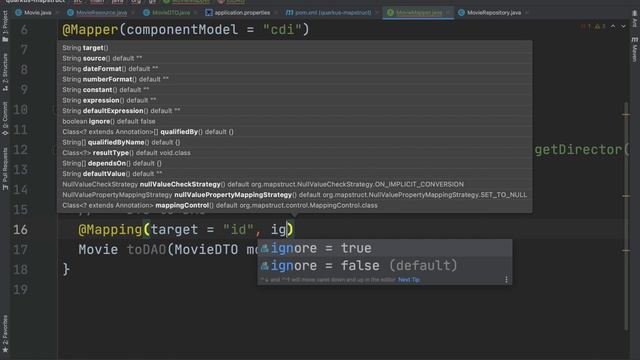Click the 'nullValuePropertyMappingStrategy()' row
The width and height of the screenshot is (640, 360).
[294, 195]
